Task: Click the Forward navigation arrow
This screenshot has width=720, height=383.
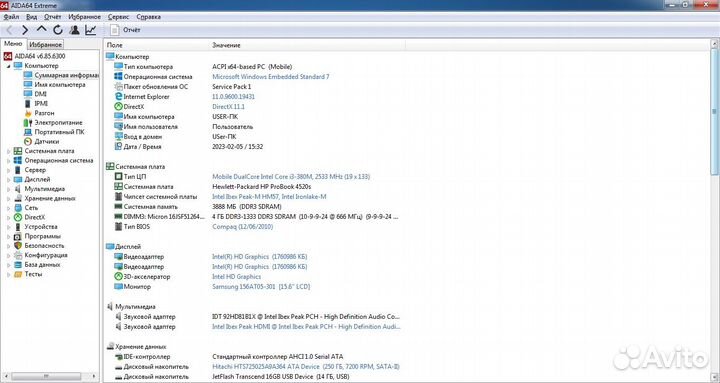Action: pyautogui.click(x=25, y=30)
